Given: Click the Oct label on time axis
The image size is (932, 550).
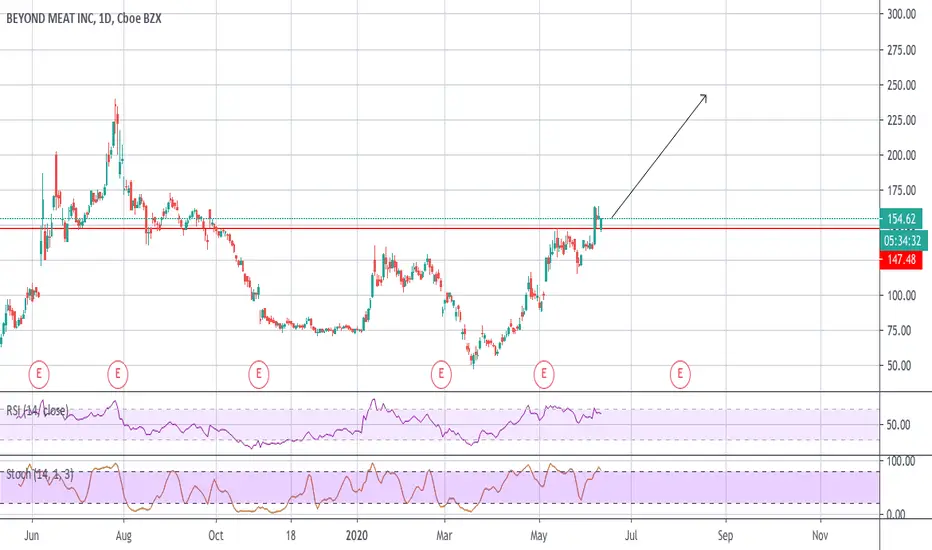Looking at the screenshot, I should (x=216, y=535).
